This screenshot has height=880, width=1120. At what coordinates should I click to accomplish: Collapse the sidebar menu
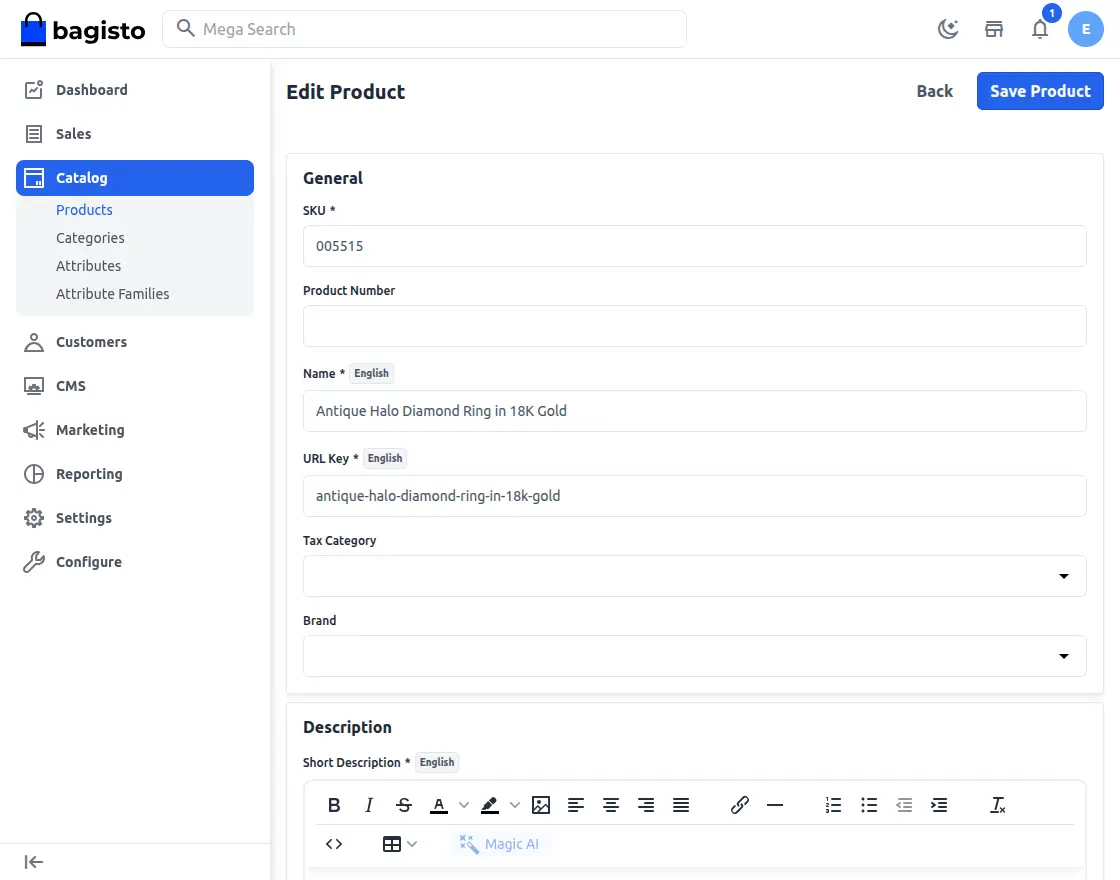tap(34, 862)
